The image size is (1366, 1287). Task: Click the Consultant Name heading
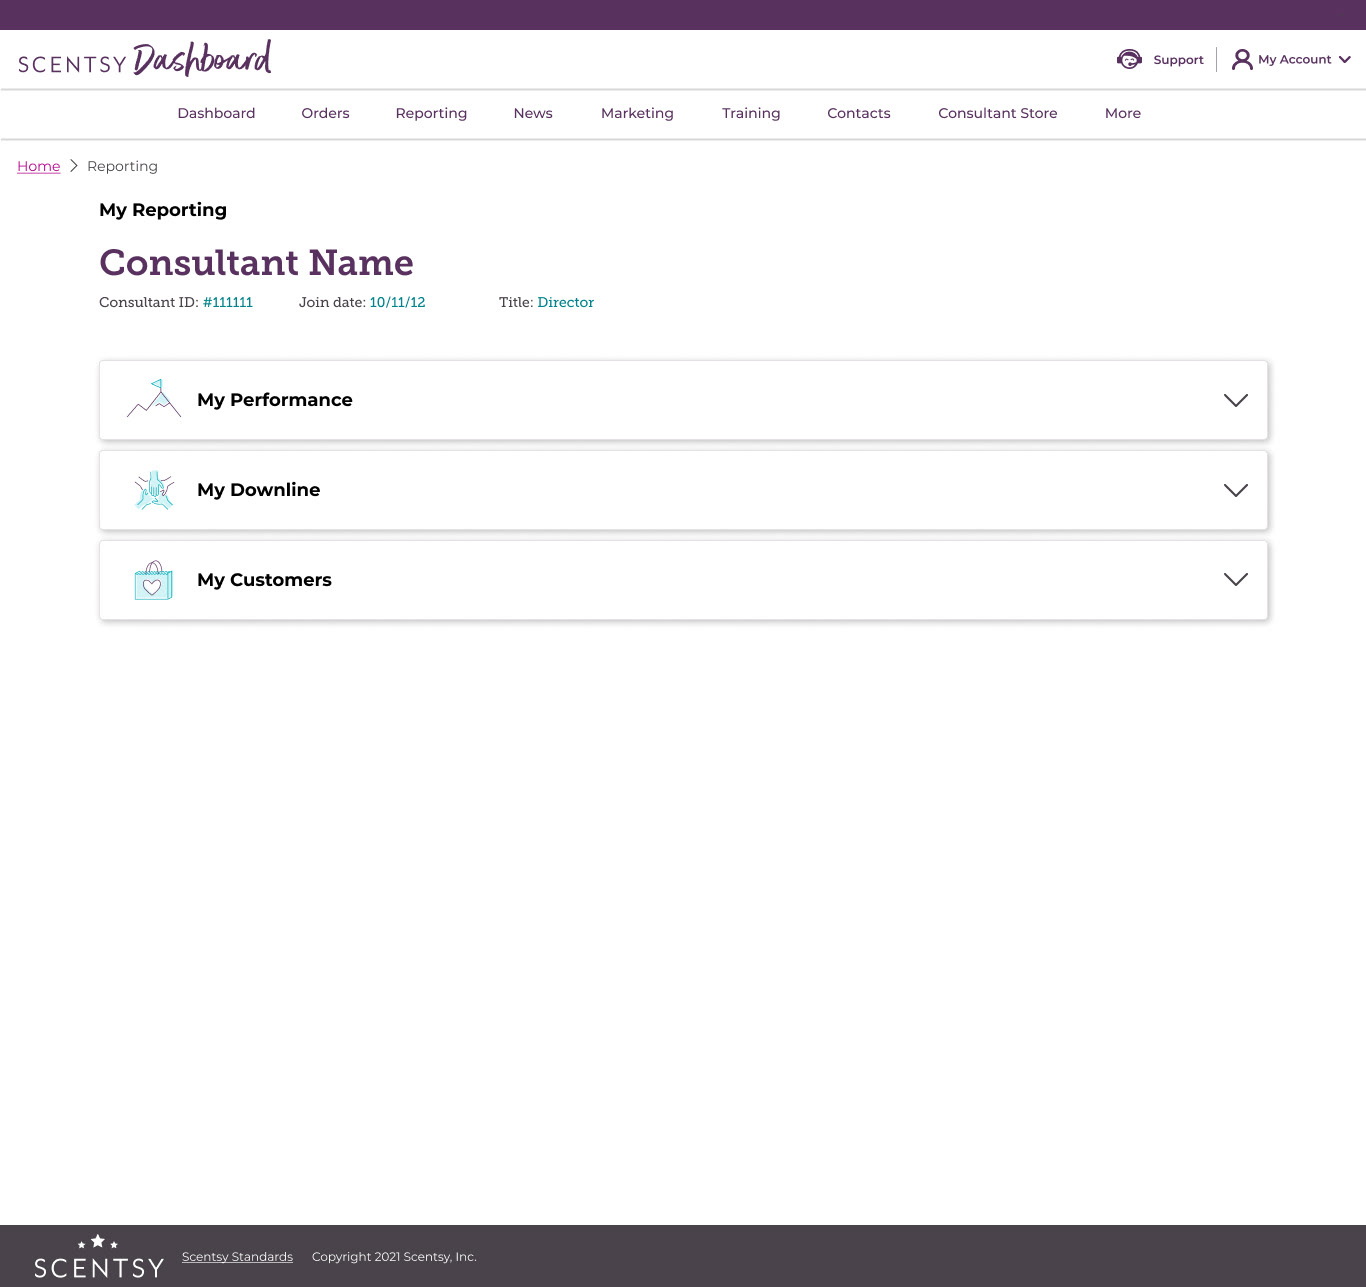256,263
